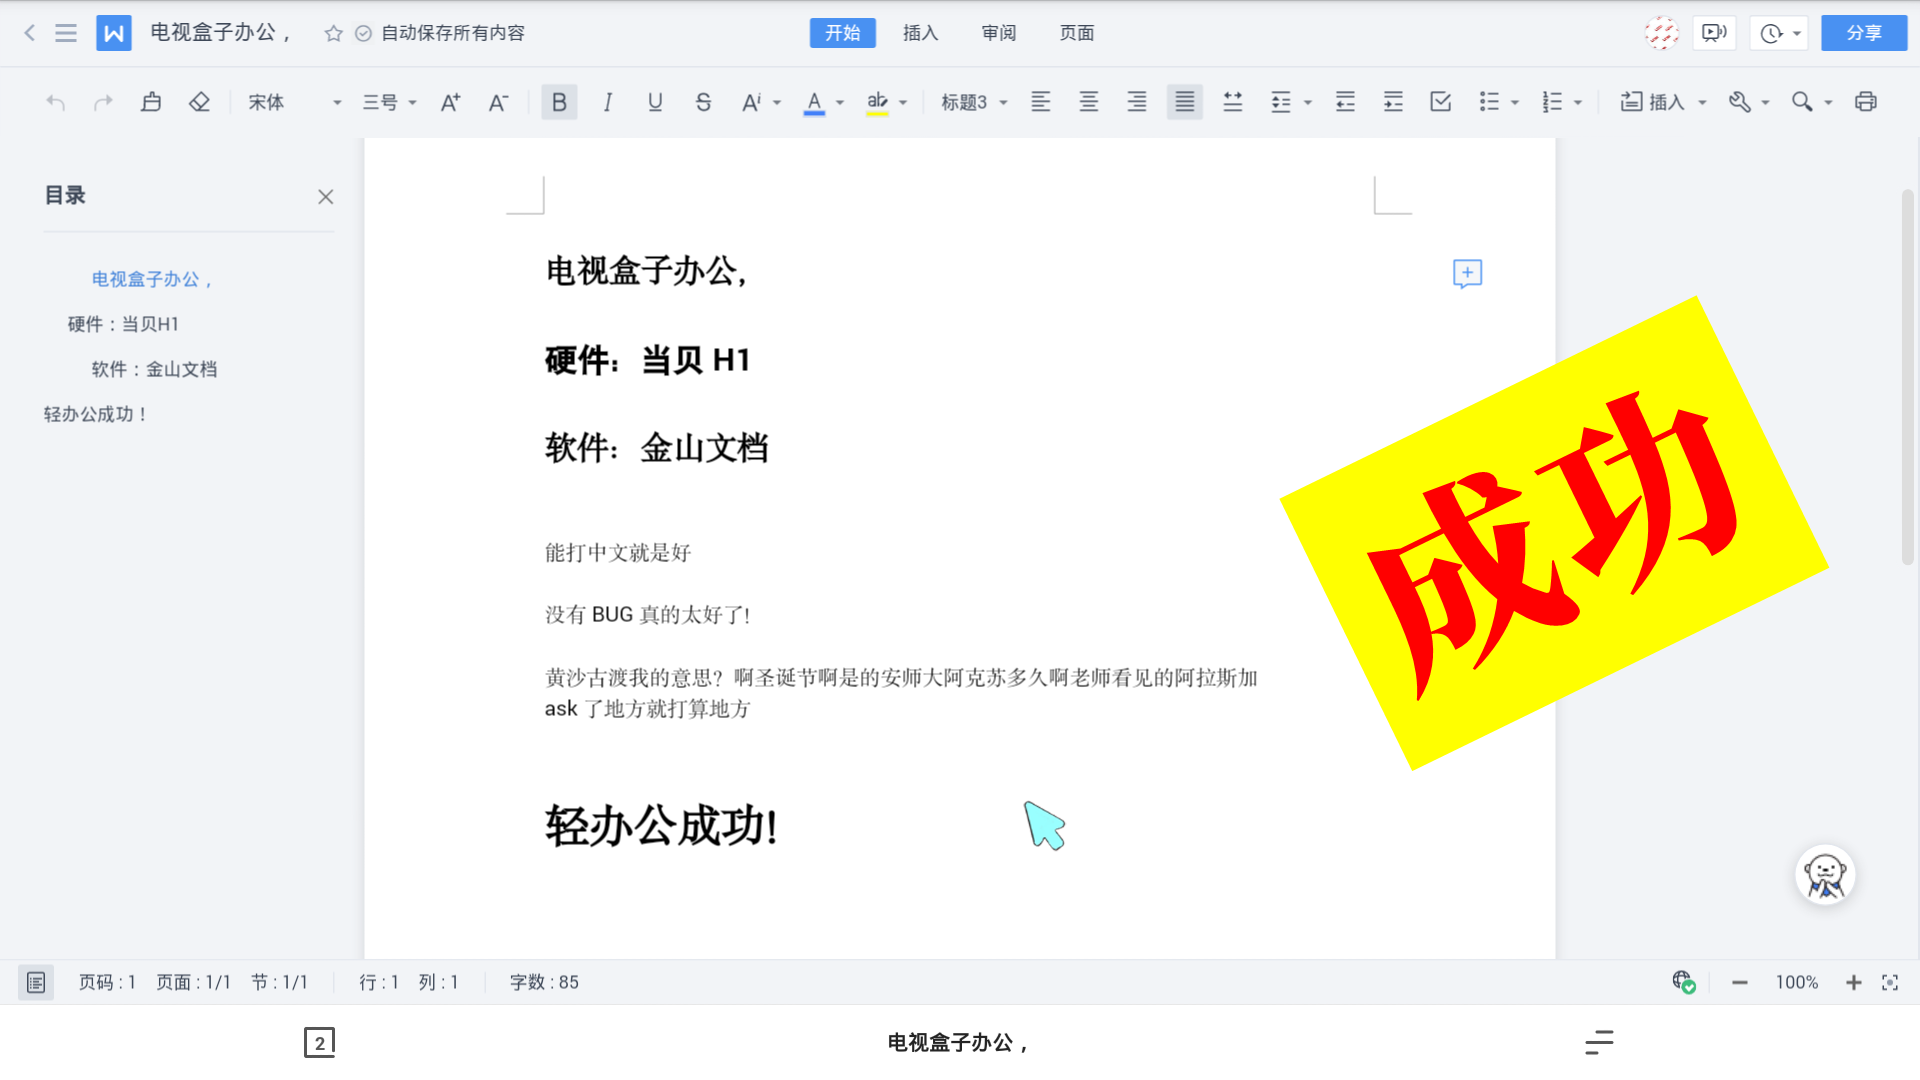
Task: Apply the numbered list
Action: (1552, 102)
